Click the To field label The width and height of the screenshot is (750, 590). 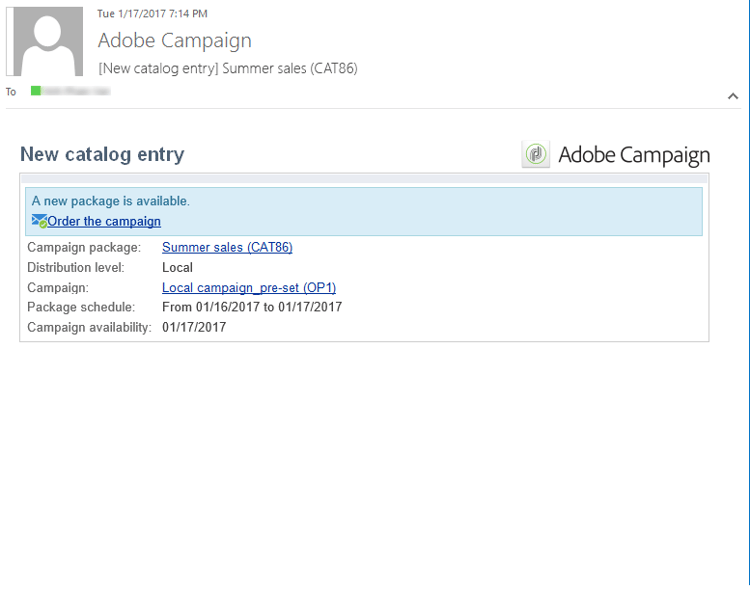(11, 91)
